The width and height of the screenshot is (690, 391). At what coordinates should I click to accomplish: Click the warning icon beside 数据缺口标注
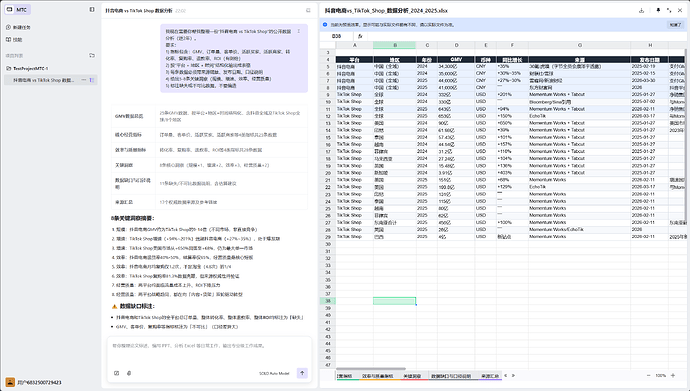114,306
